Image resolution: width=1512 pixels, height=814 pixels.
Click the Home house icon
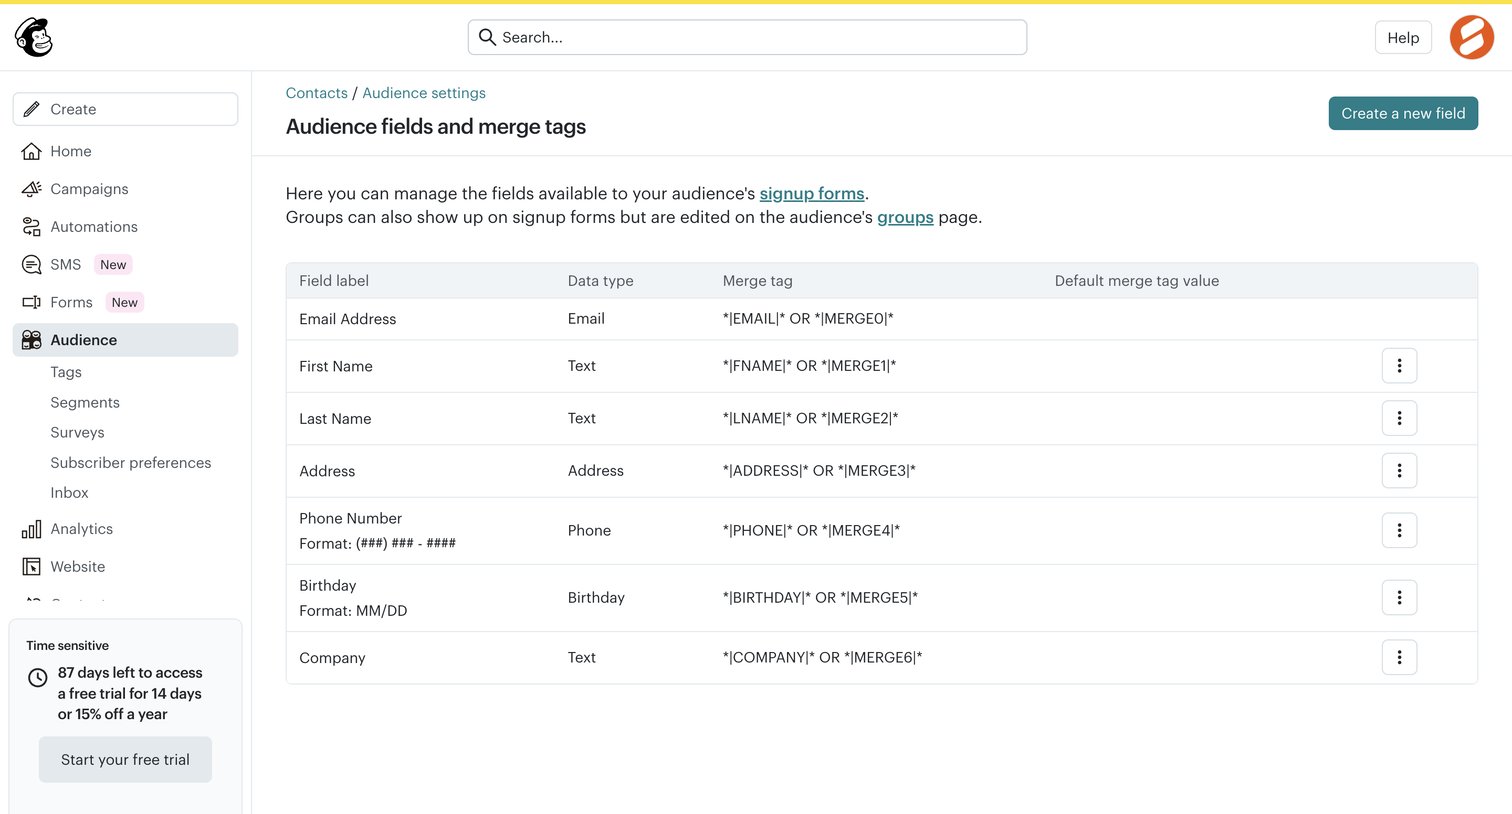click(x=32, y=151)
